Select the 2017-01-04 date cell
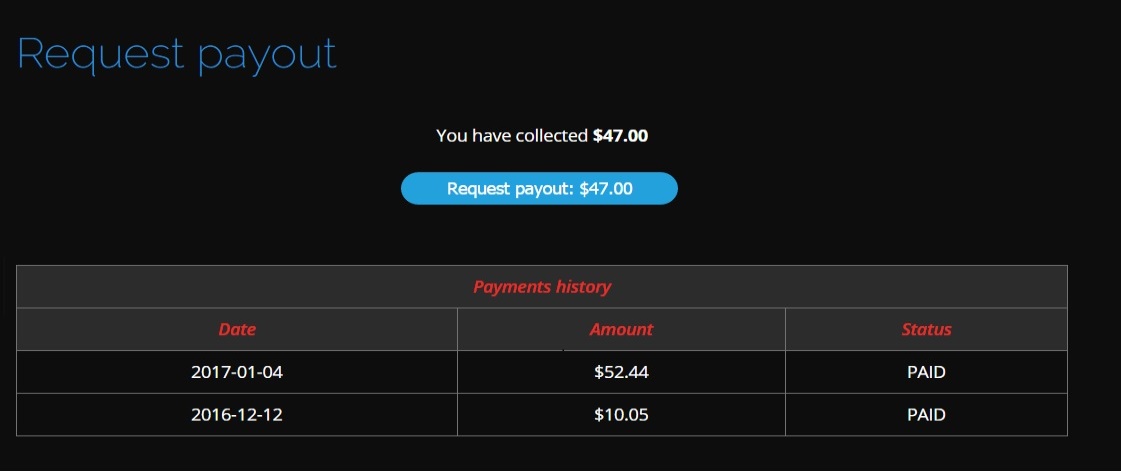The image size is (1121, 472). pos(237,372)
